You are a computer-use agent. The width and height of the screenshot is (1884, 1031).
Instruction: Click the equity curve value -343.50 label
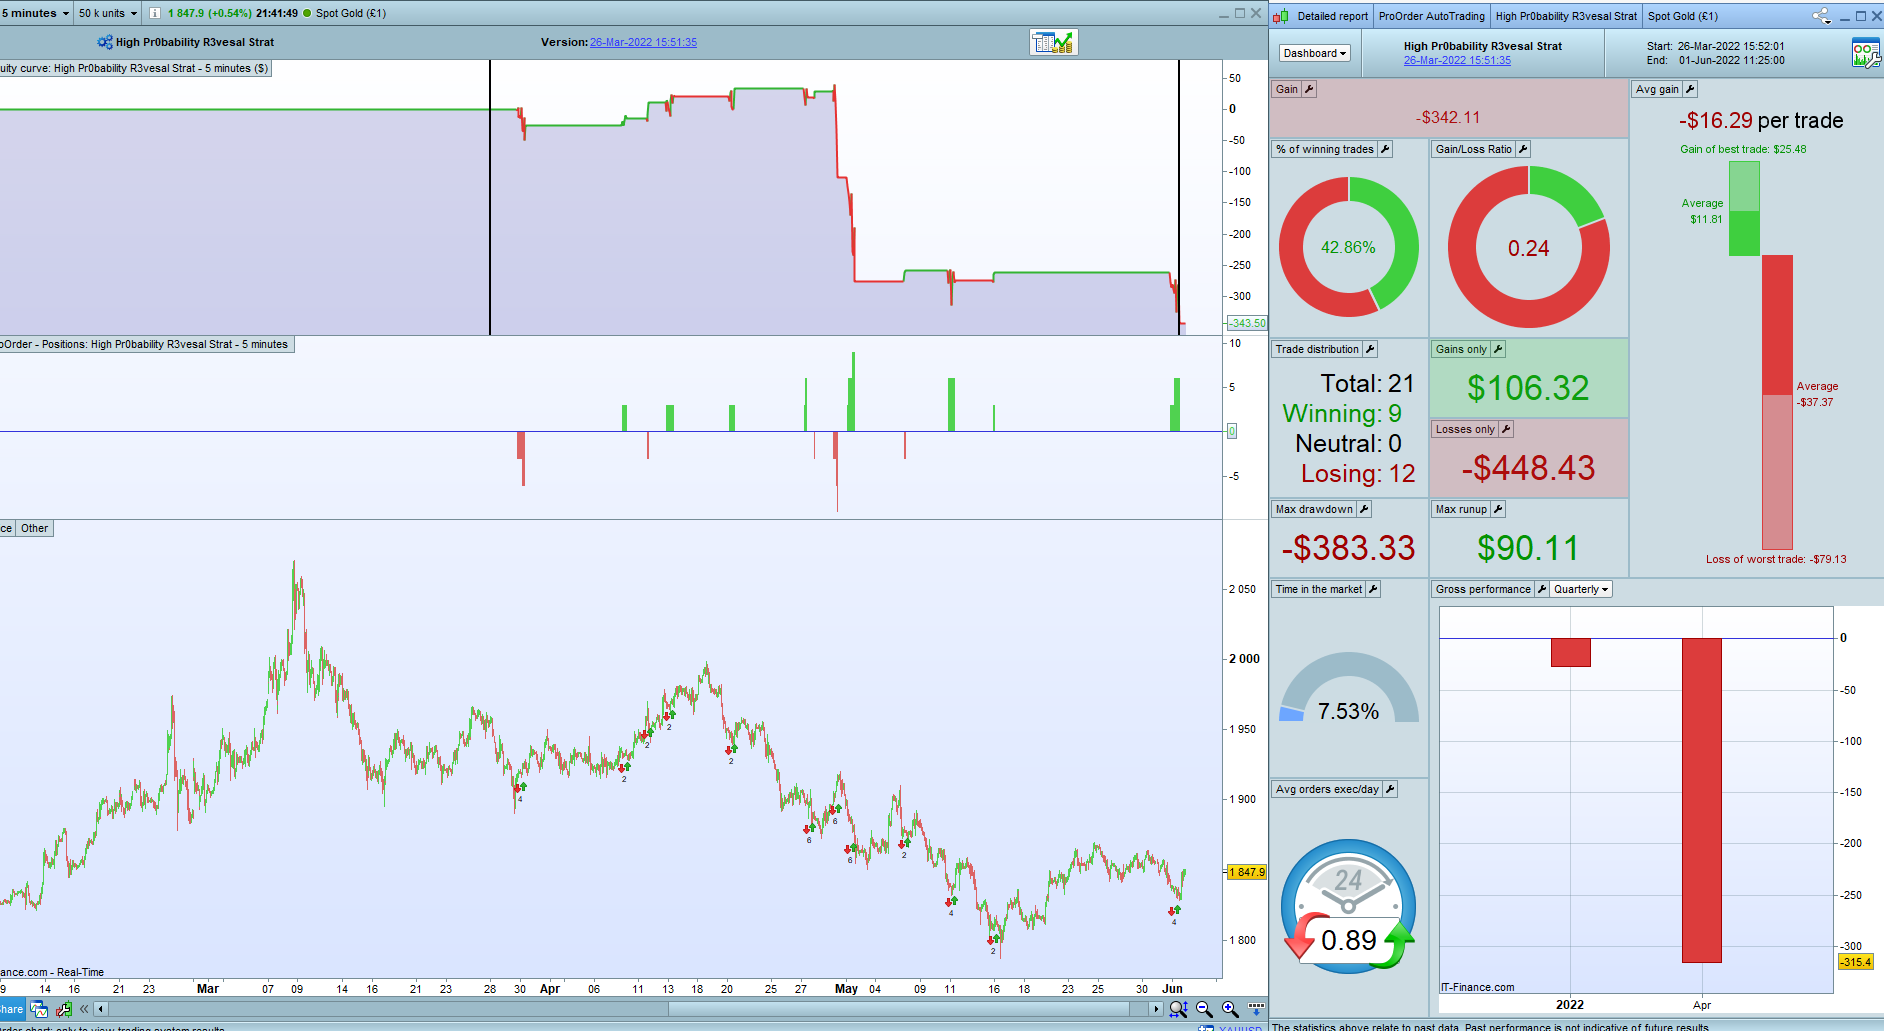[x=1247, y=323]
